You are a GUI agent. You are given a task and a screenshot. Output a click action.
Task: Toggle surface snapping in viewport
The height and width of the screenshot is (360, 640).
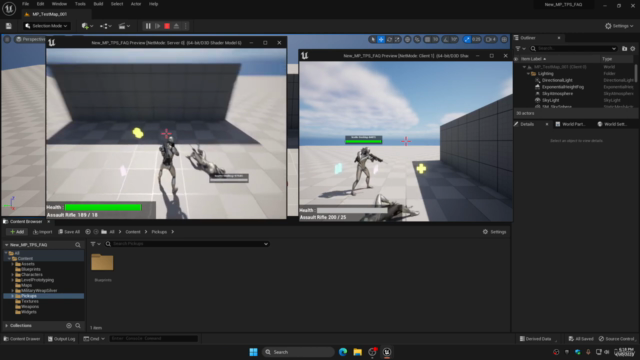[417, 39]
